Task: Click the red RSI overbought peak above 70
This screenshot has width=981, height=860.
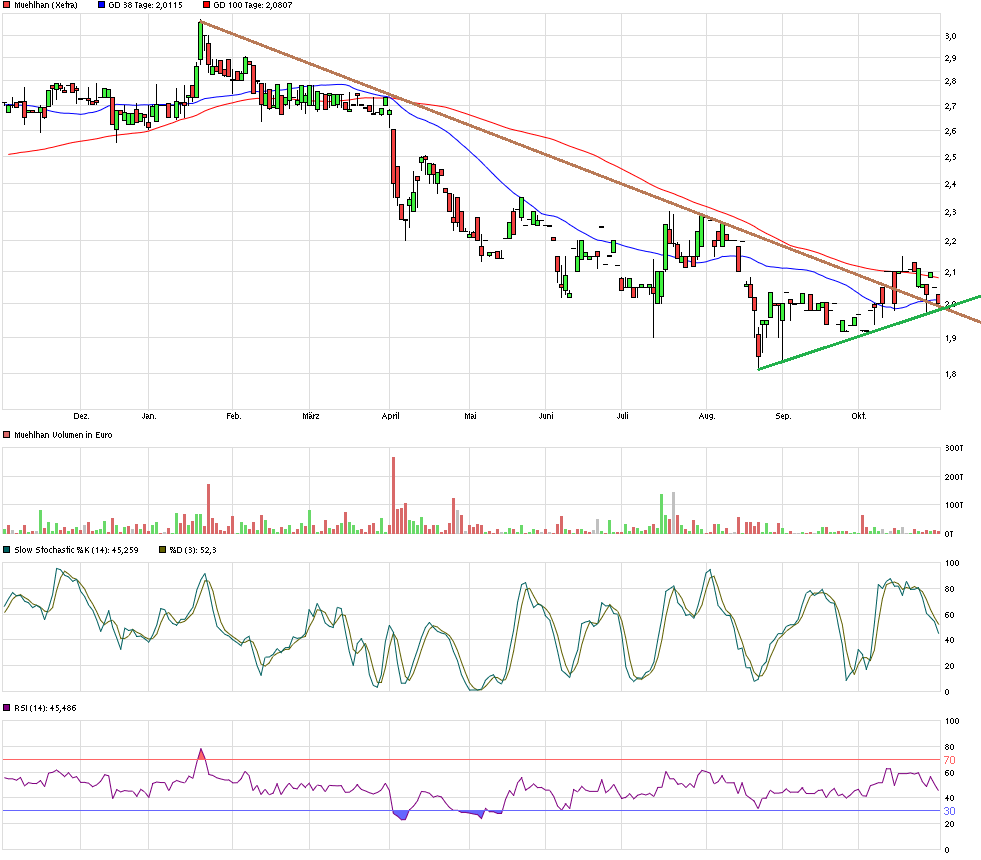Action: [x=201, y=754]
